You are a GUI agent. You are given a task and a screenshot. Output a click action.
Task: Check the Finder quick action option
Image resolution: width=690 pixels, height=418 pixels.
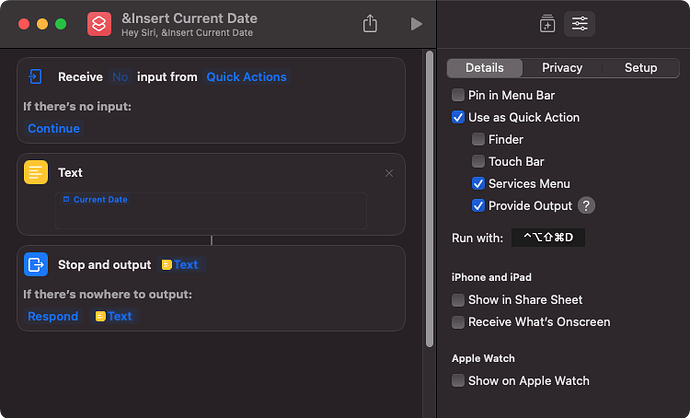tap(478, 139)
